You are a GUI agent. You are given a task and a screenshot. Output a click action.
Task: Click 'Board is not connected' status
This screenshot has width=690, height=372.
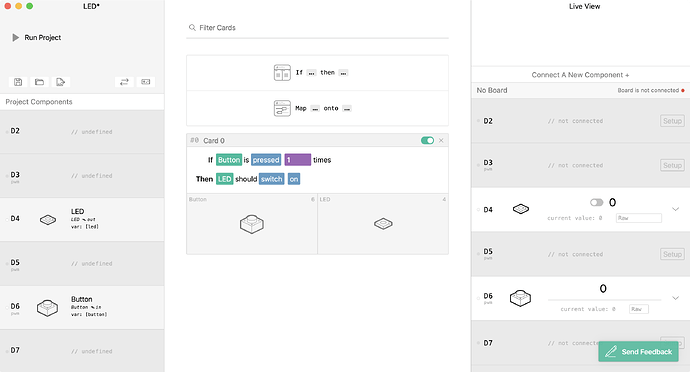point(650,90)
